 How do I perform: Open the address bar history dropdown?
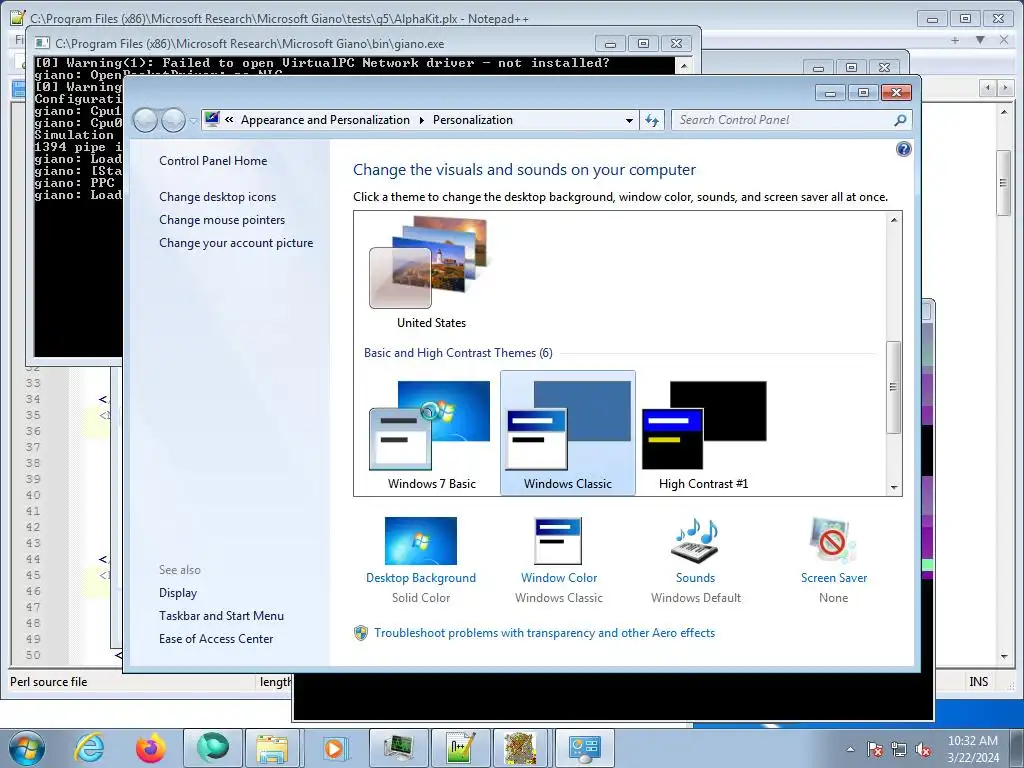(629, 120)
